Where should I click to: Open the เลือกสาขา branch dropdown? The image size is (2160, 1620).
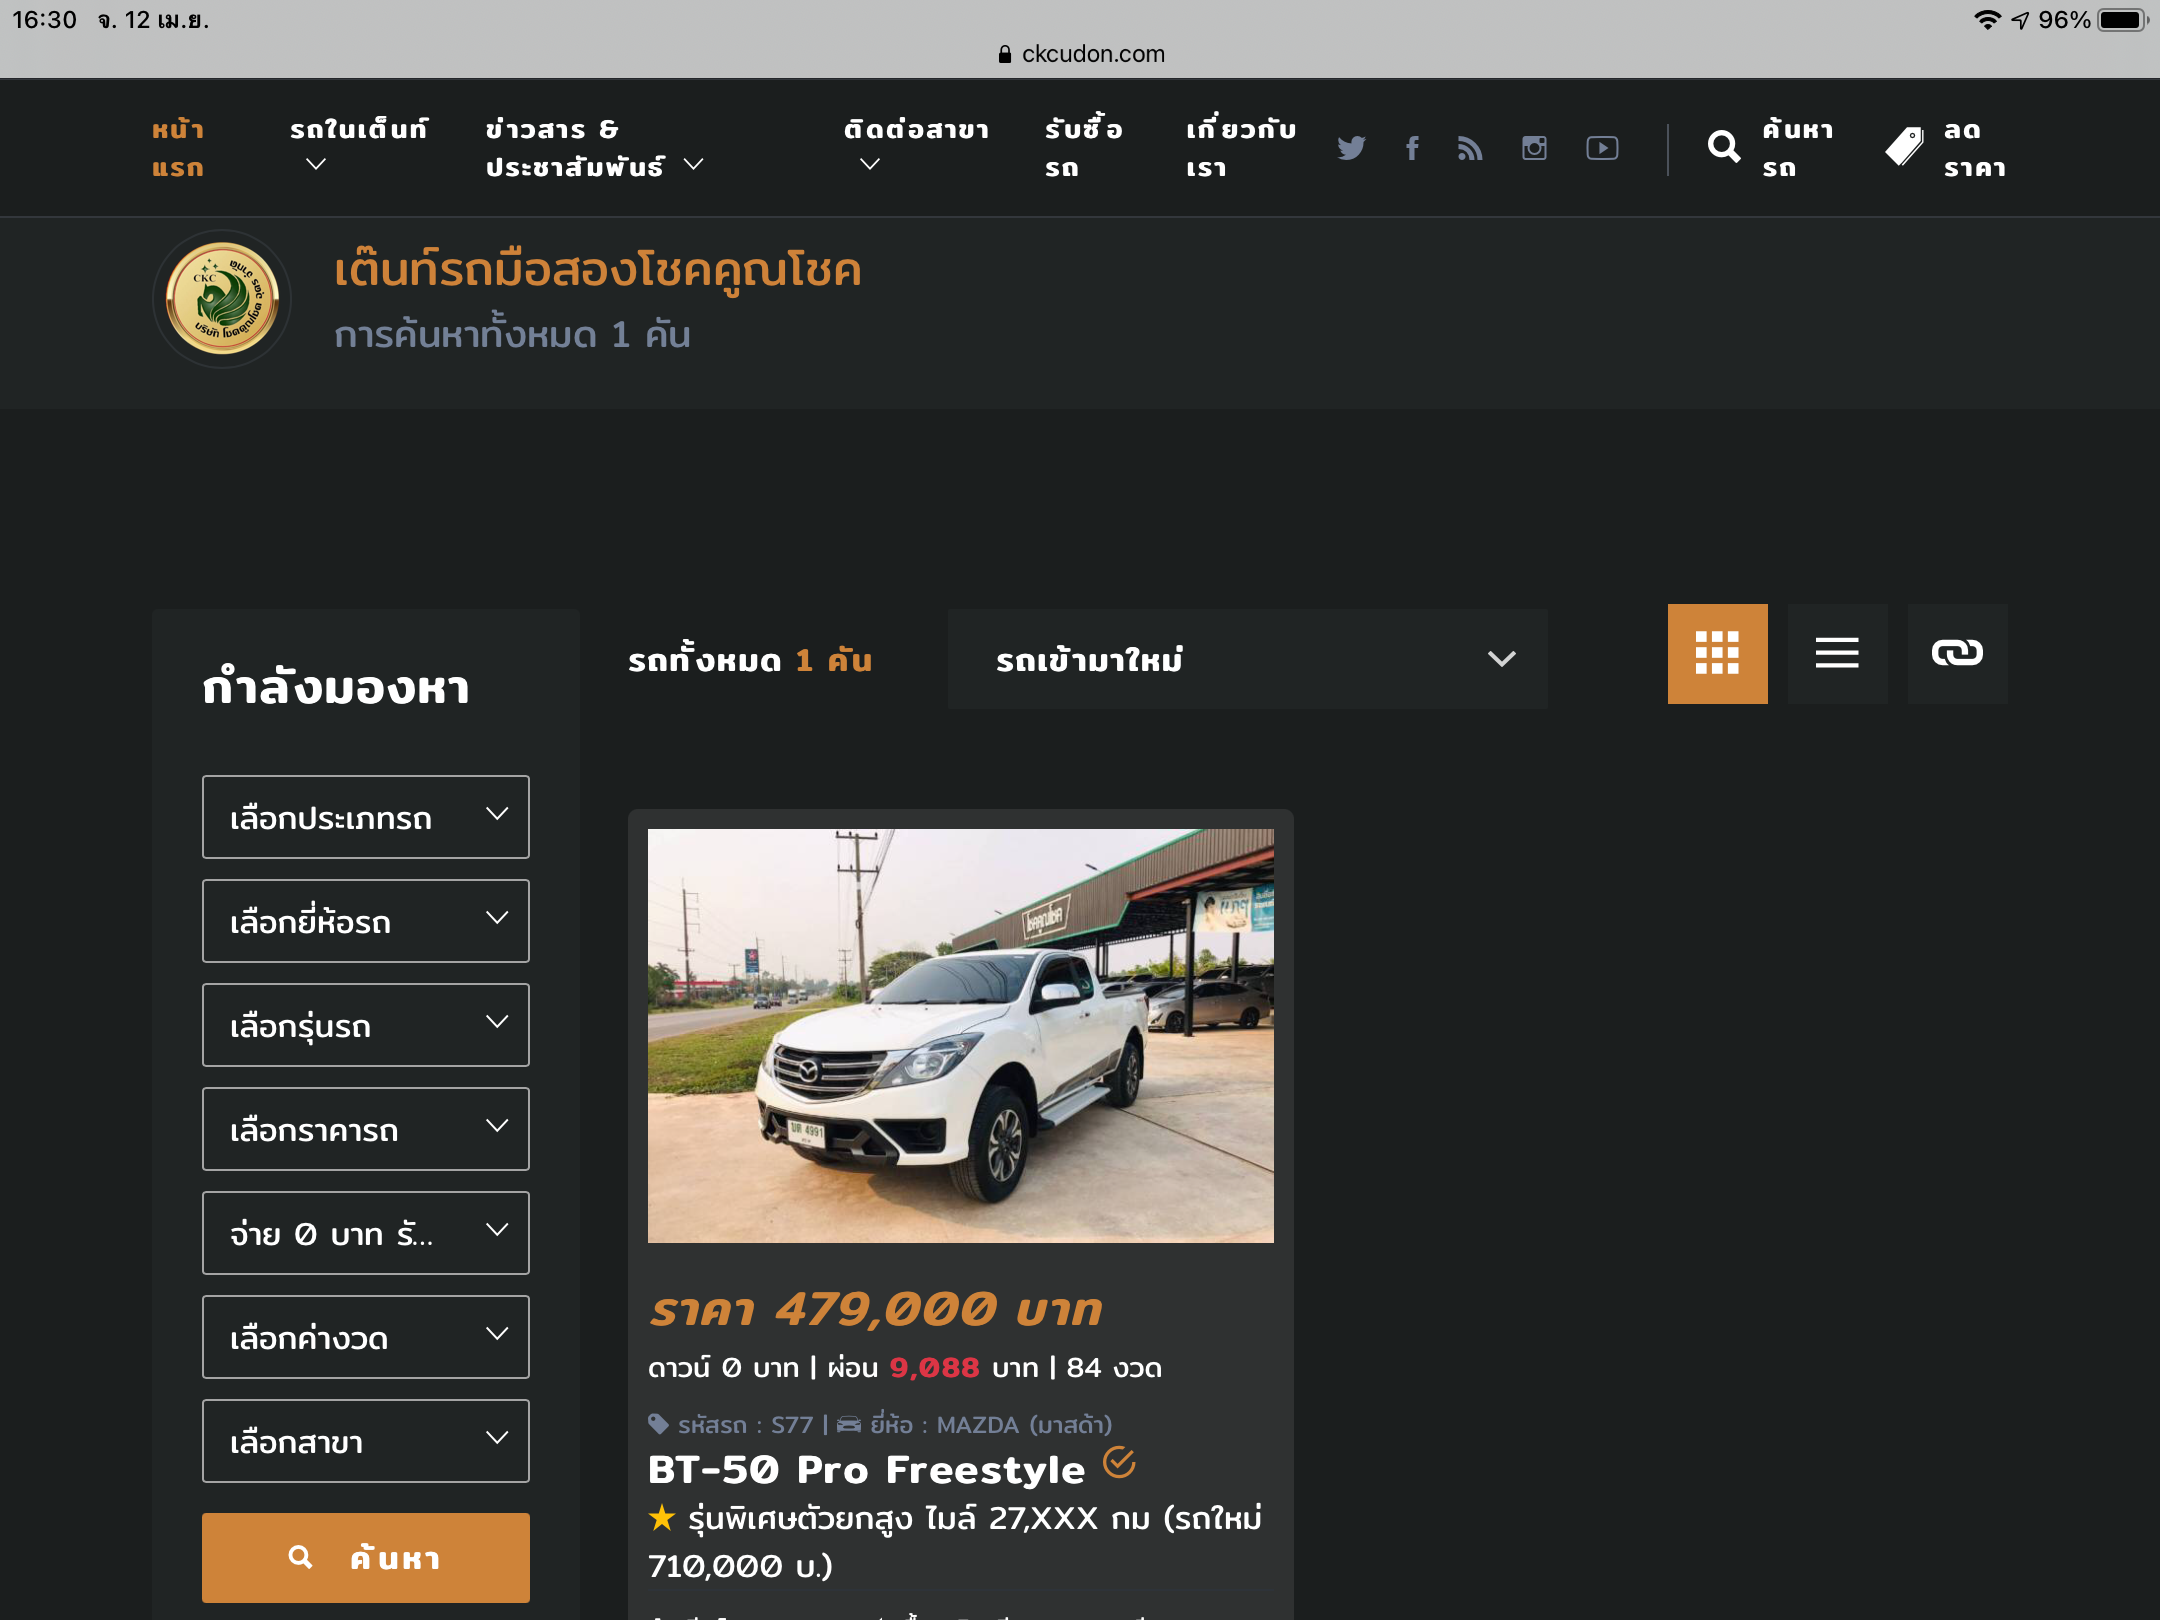tap(365, 1441)
